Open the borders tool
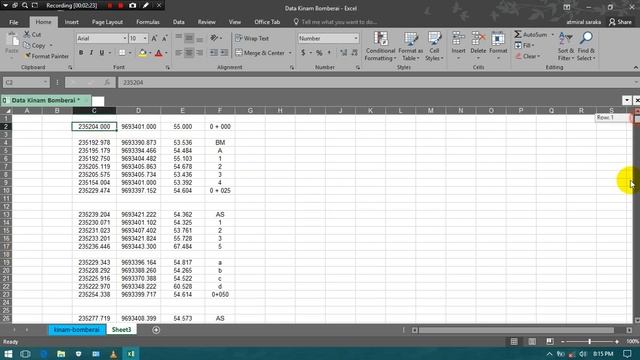This screenshot has height=360, width=640. pyautogui.click(x=122, y=53)
